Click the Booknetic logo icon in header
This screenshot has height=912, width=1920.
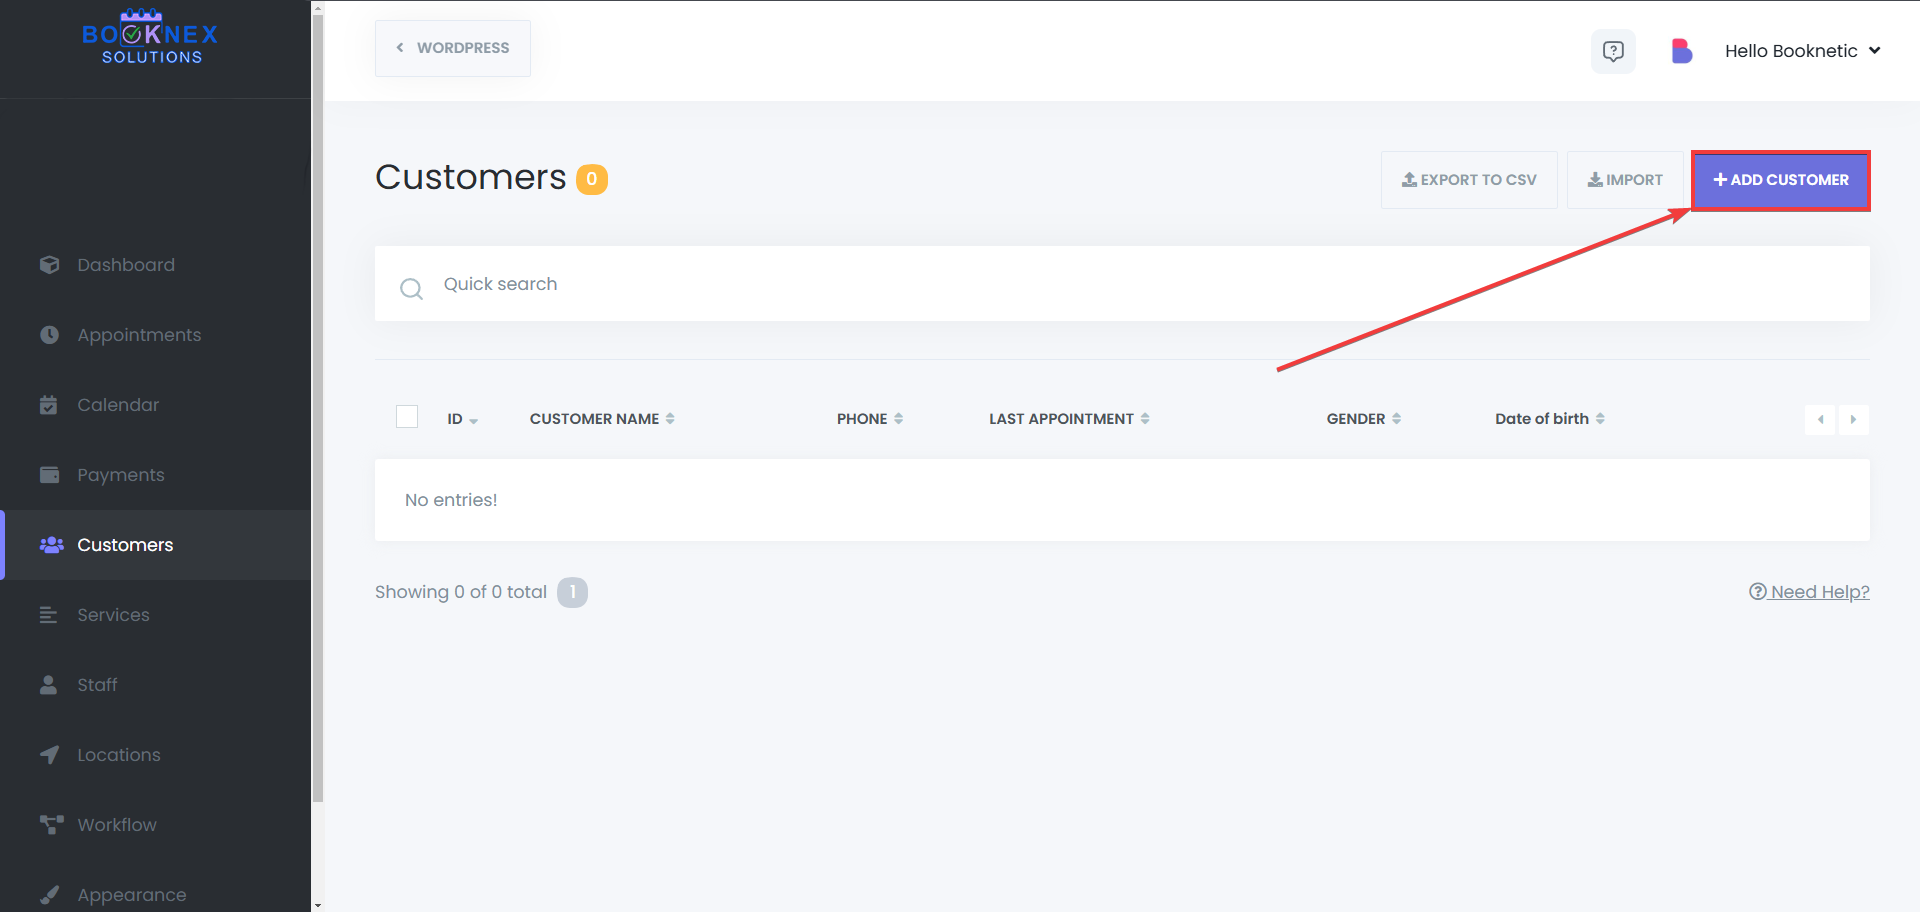(x=1682, y=50)
